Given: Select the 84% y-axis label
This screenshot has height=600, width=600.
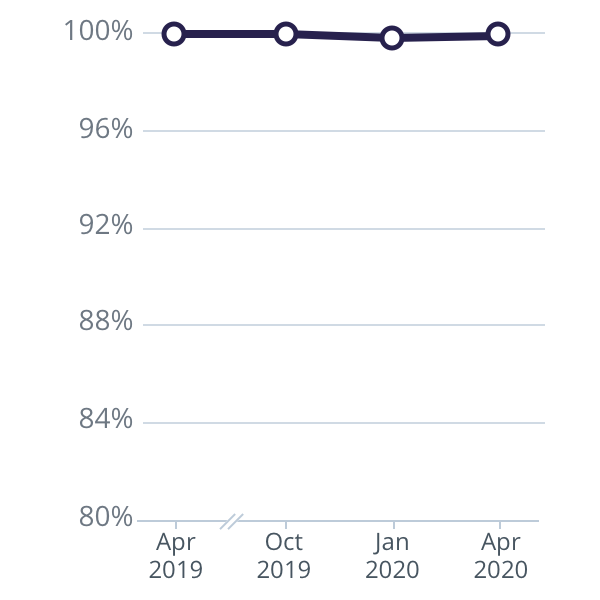Looking at the screenshot, I should [105, 420].
